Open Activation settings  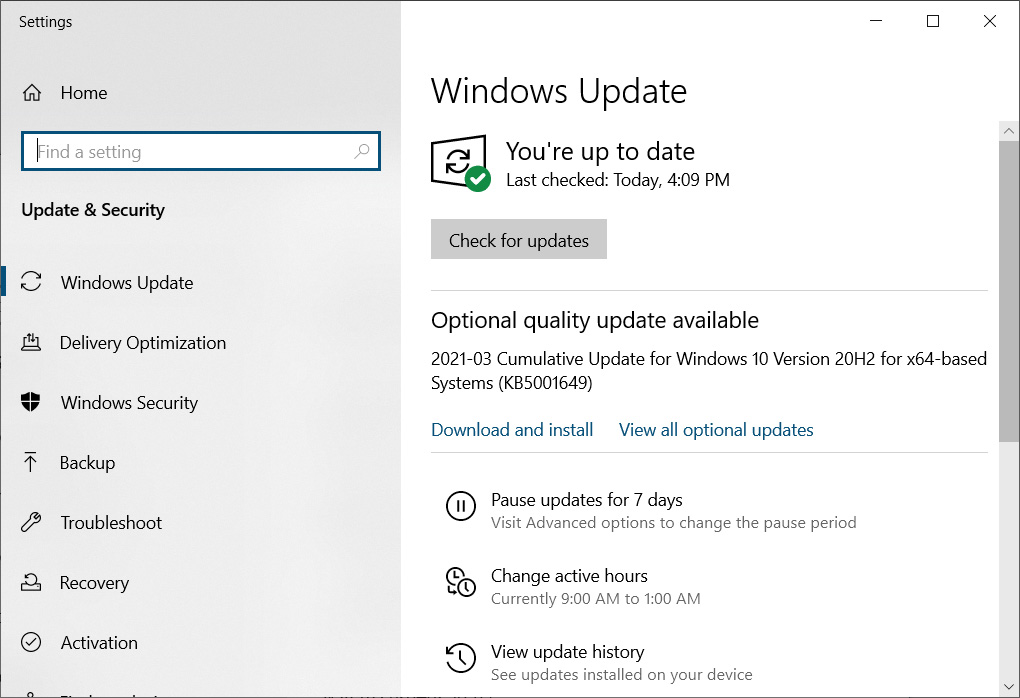[99, 643]
